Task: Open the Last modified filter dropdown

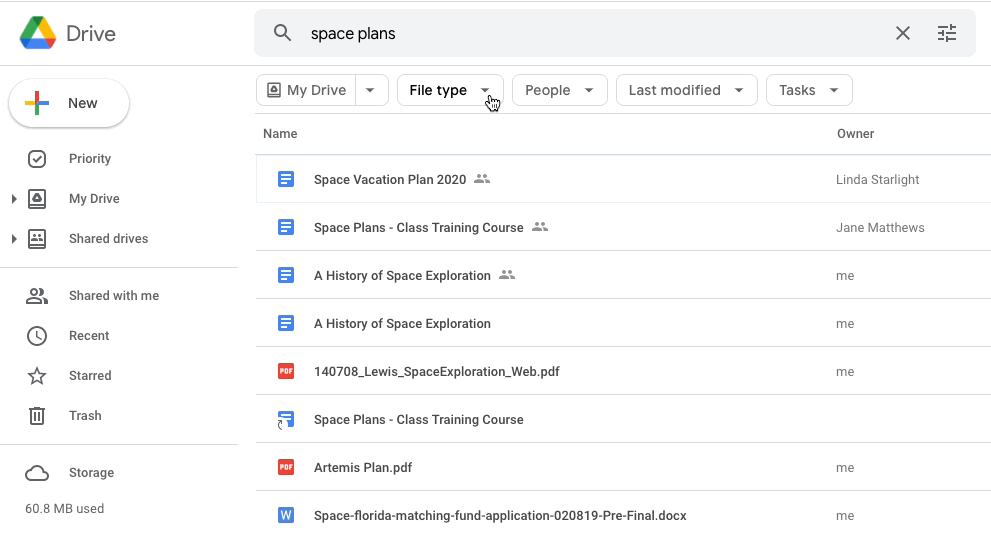Action: click(686, 90)
